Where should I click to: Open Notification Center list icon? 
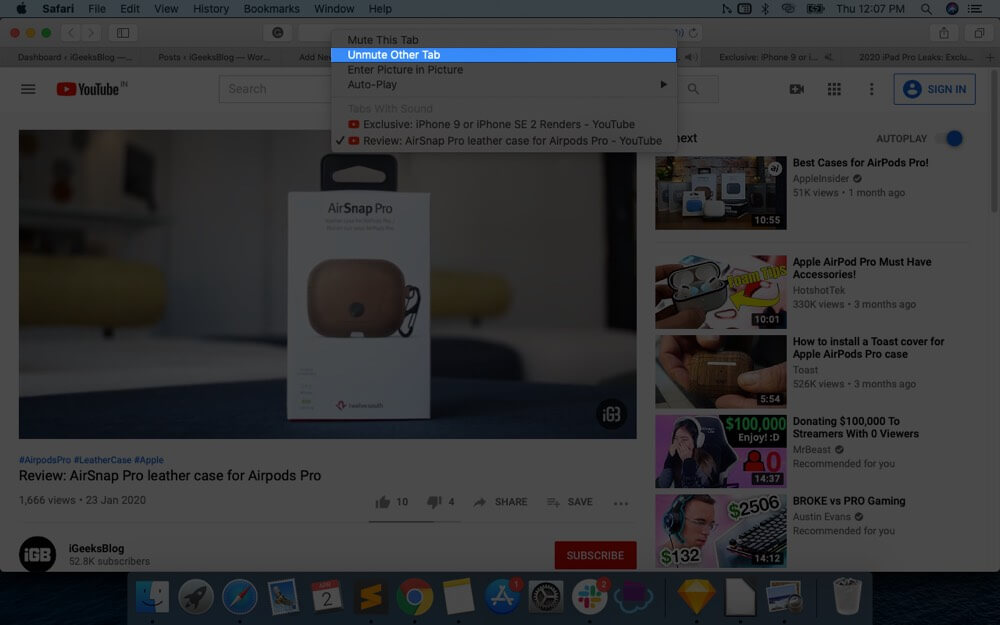974,9
